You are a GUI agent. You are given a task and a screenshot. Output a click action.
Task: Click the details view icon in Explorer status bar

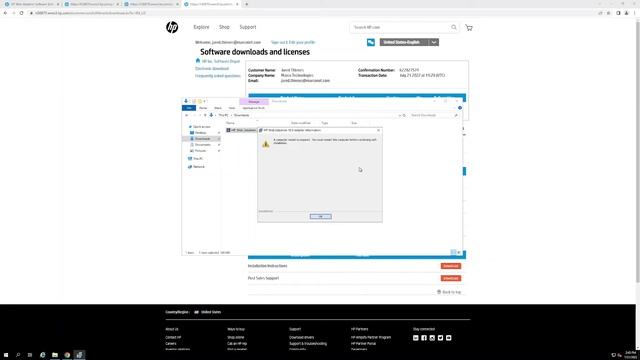[453, 252]
